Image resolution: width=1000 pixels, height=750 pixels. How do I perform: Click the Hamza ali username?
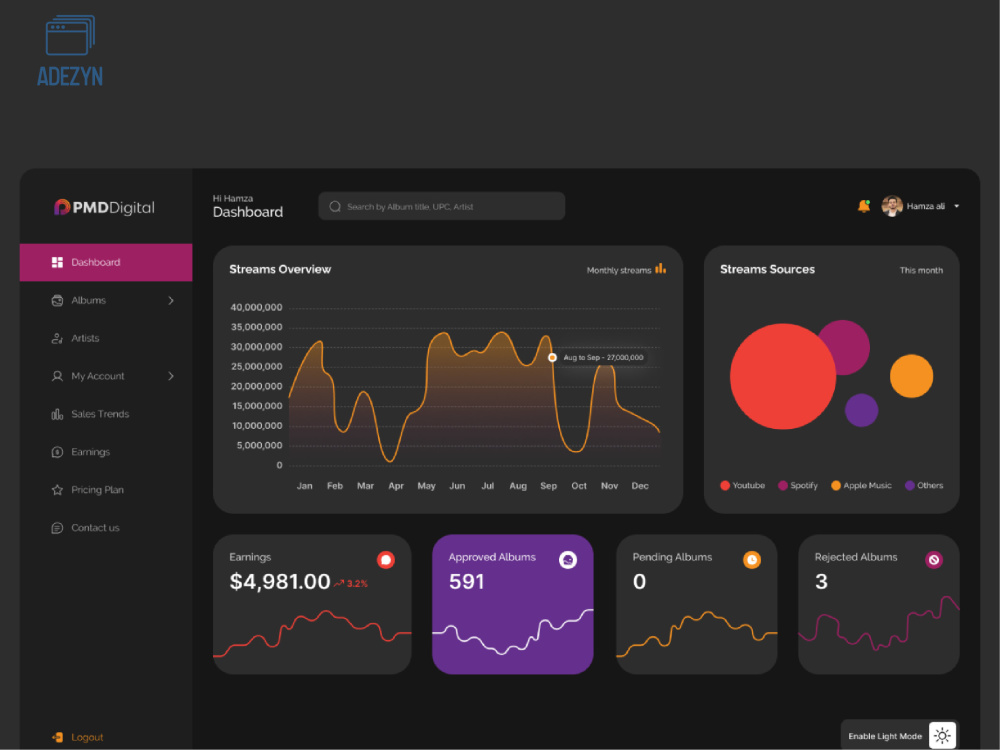925,206
